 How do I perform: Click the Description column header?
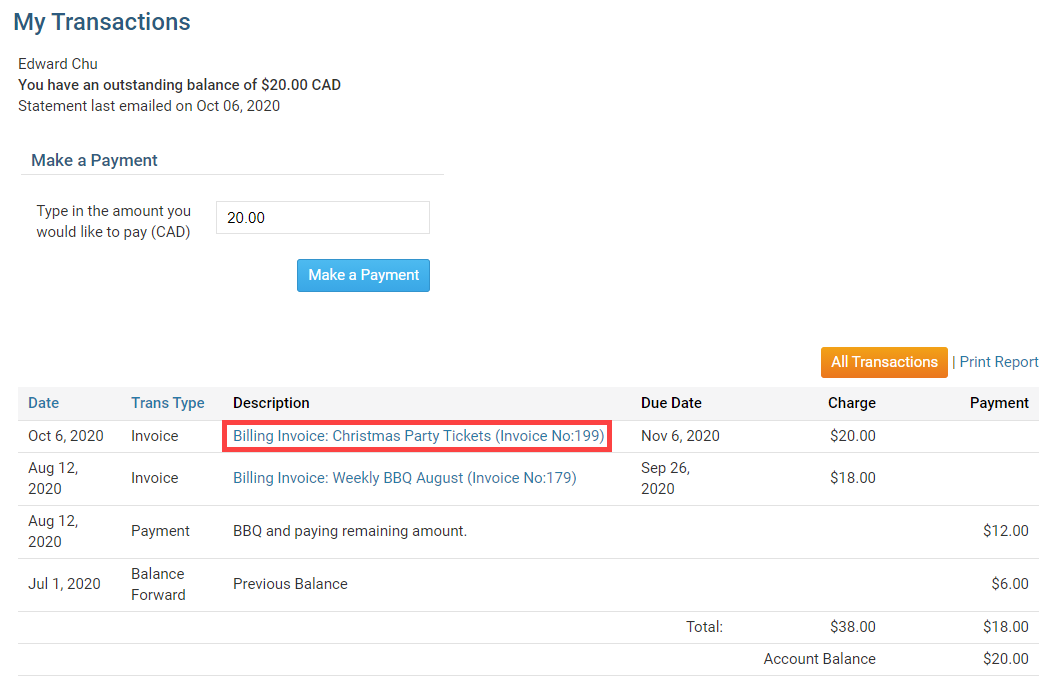pyautogui.click(x=271, y=403)
